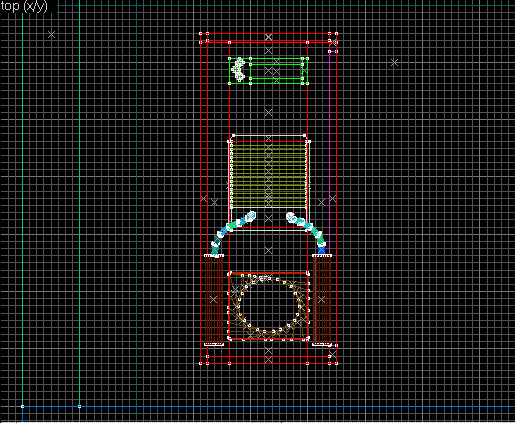Screen dimensions: 515x423
Task: Click the "top (x/y)" viewport label
Action: [24, 6]
